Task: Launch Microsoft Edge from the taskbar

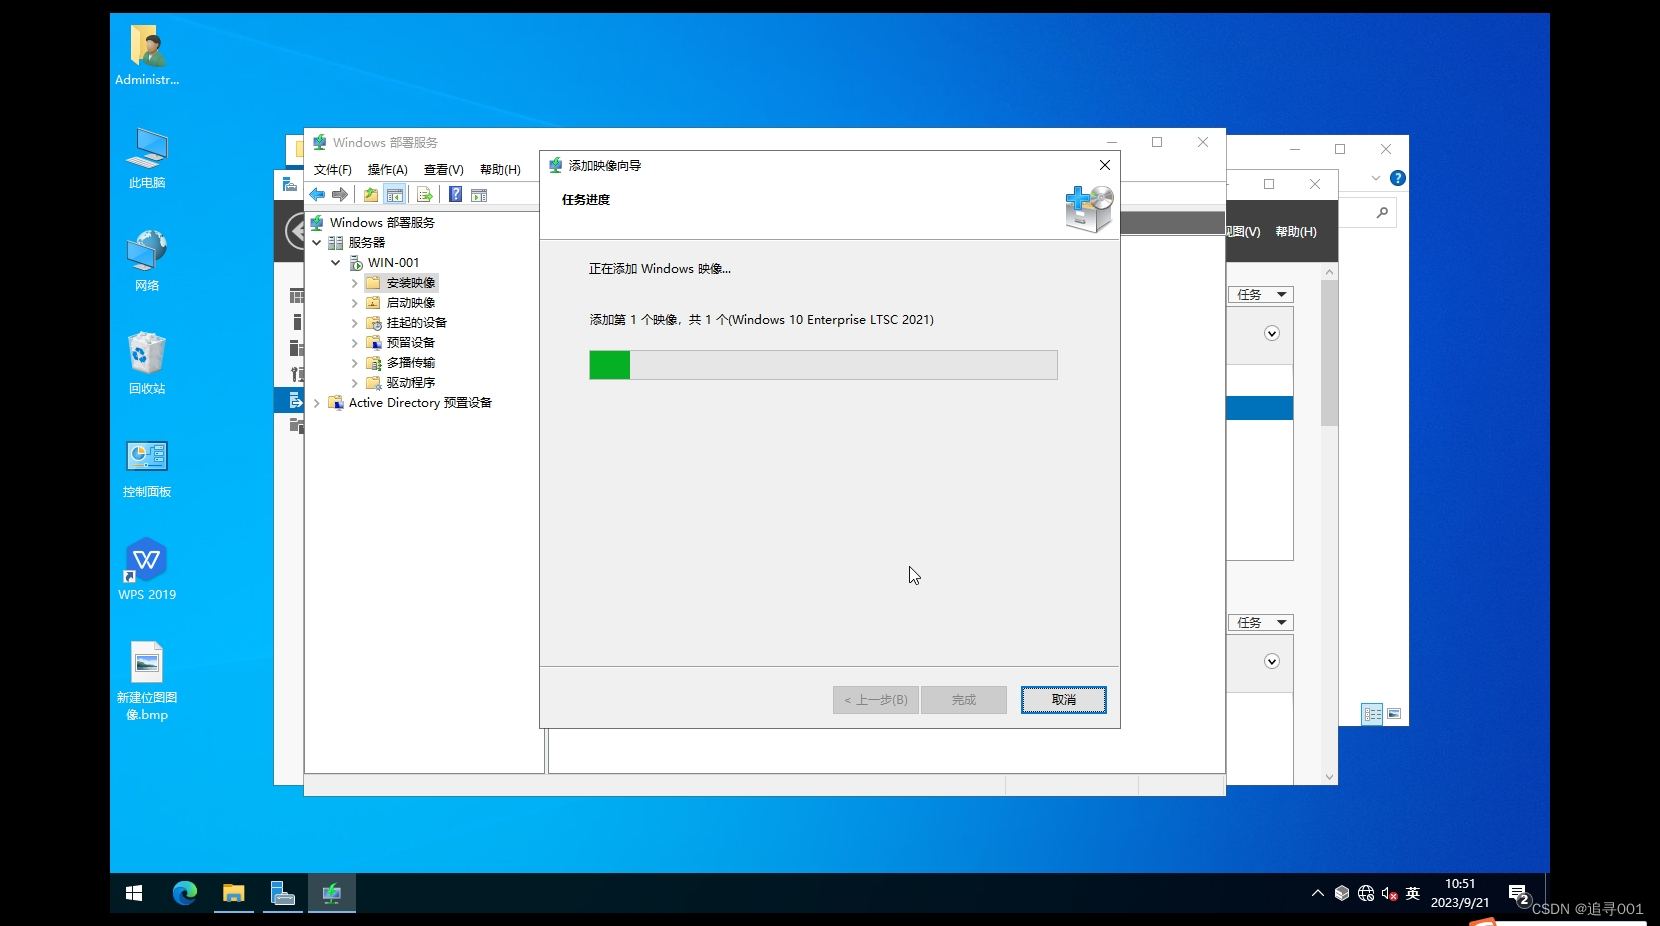Action: point(185,893)
